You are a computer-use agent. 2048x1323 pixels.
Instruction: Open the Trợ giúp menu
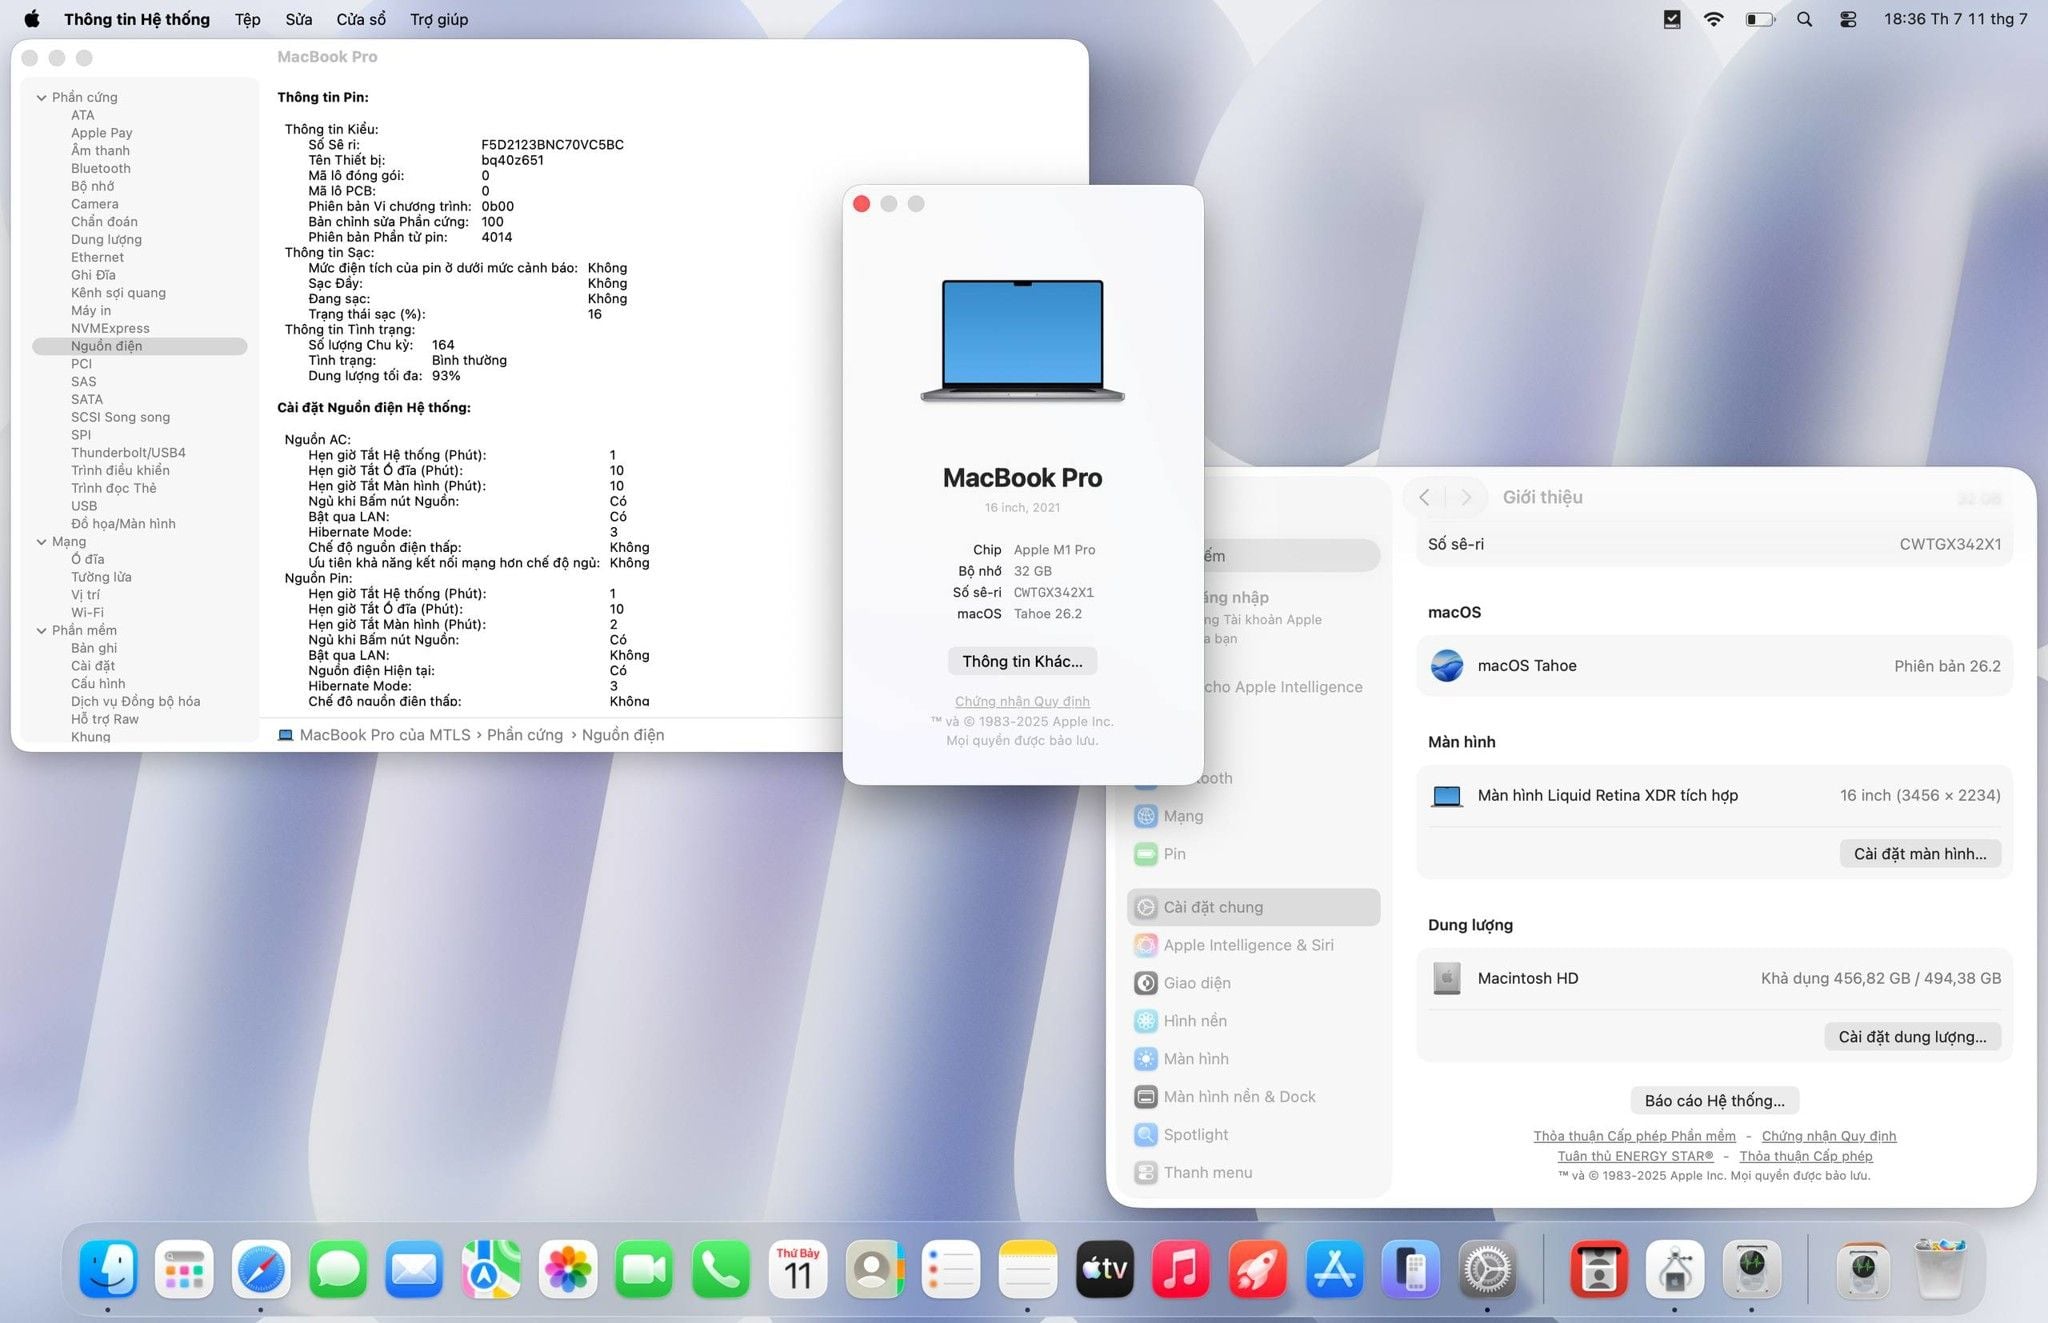[x=439, y=19]
